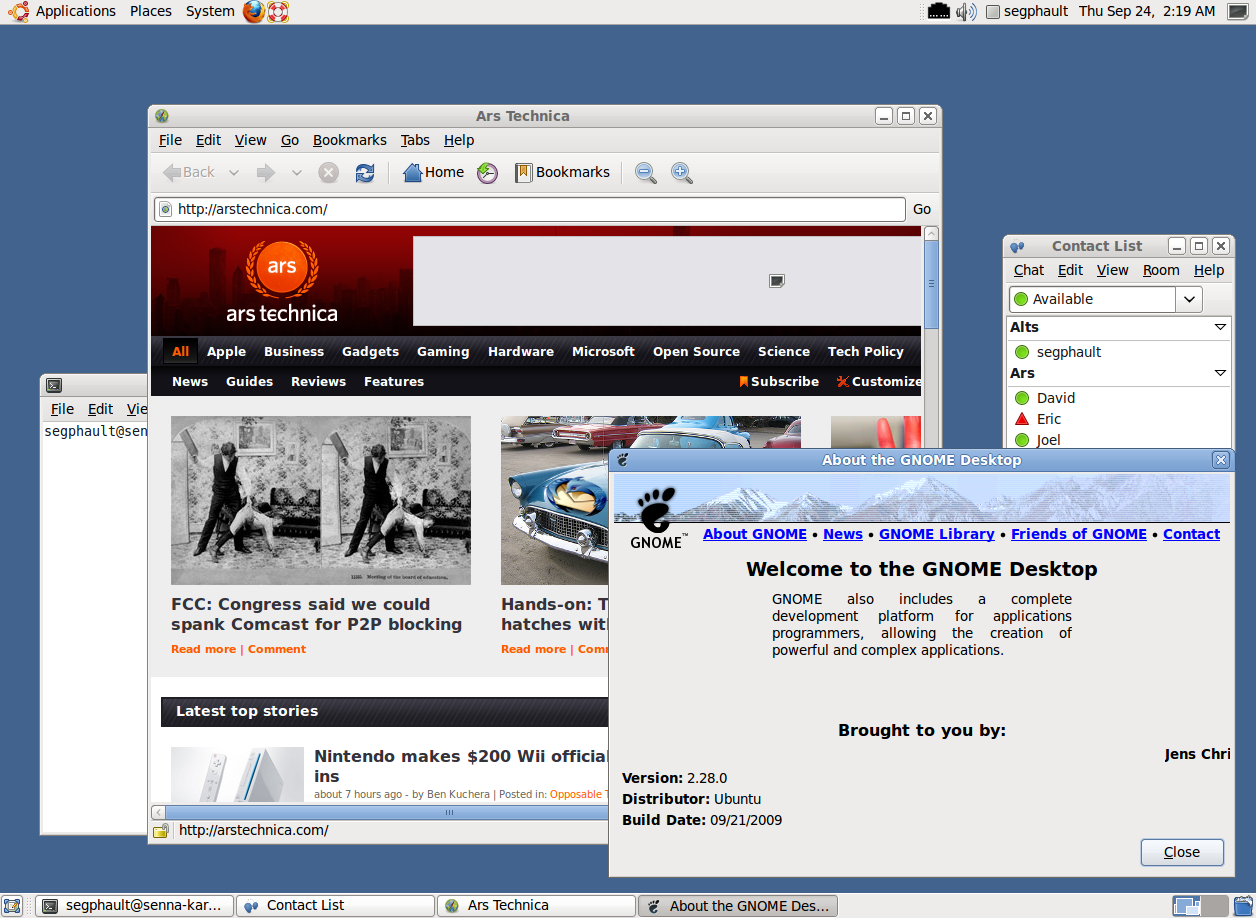This screenshot has width=1256, height=918.
Task: Select contact Eric in Contact List
Action: [x=1049, y=419]
